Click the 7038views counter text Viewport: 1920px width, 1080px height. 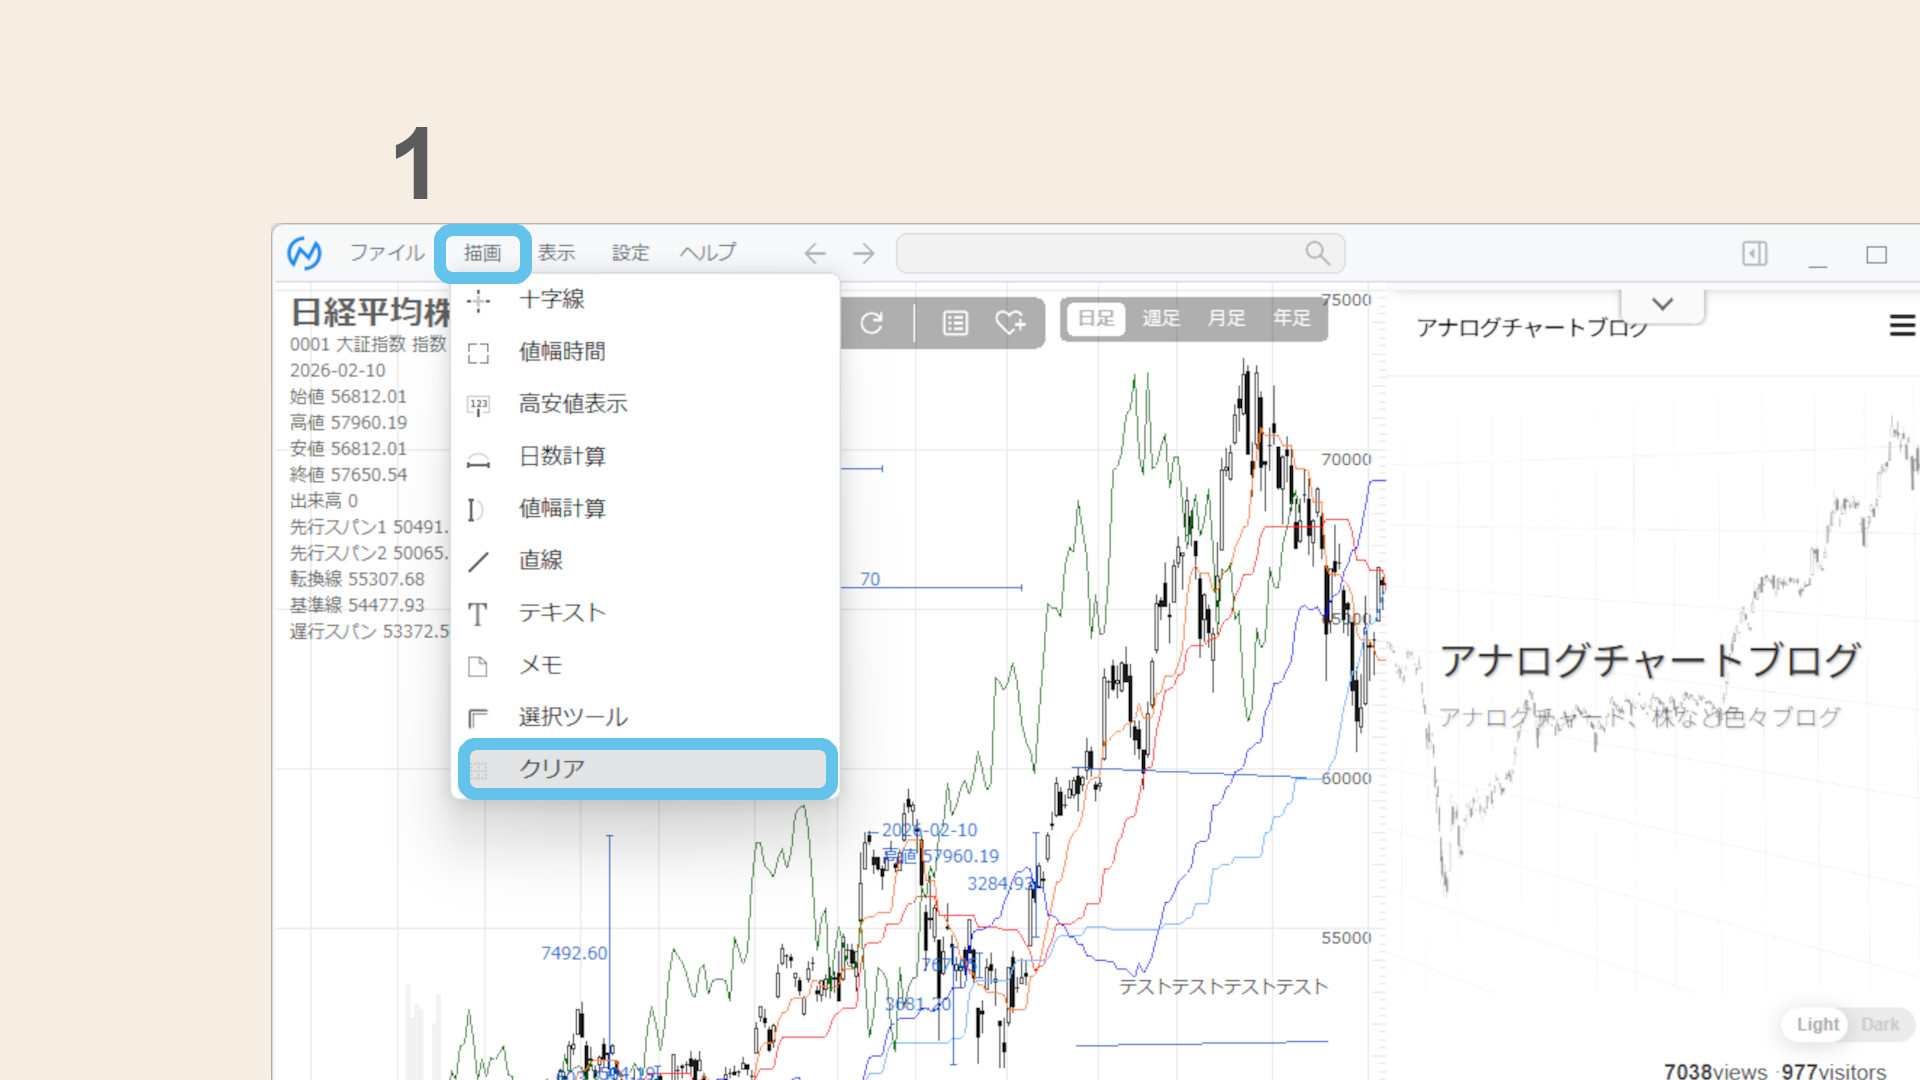[x=1715, y=1071]
